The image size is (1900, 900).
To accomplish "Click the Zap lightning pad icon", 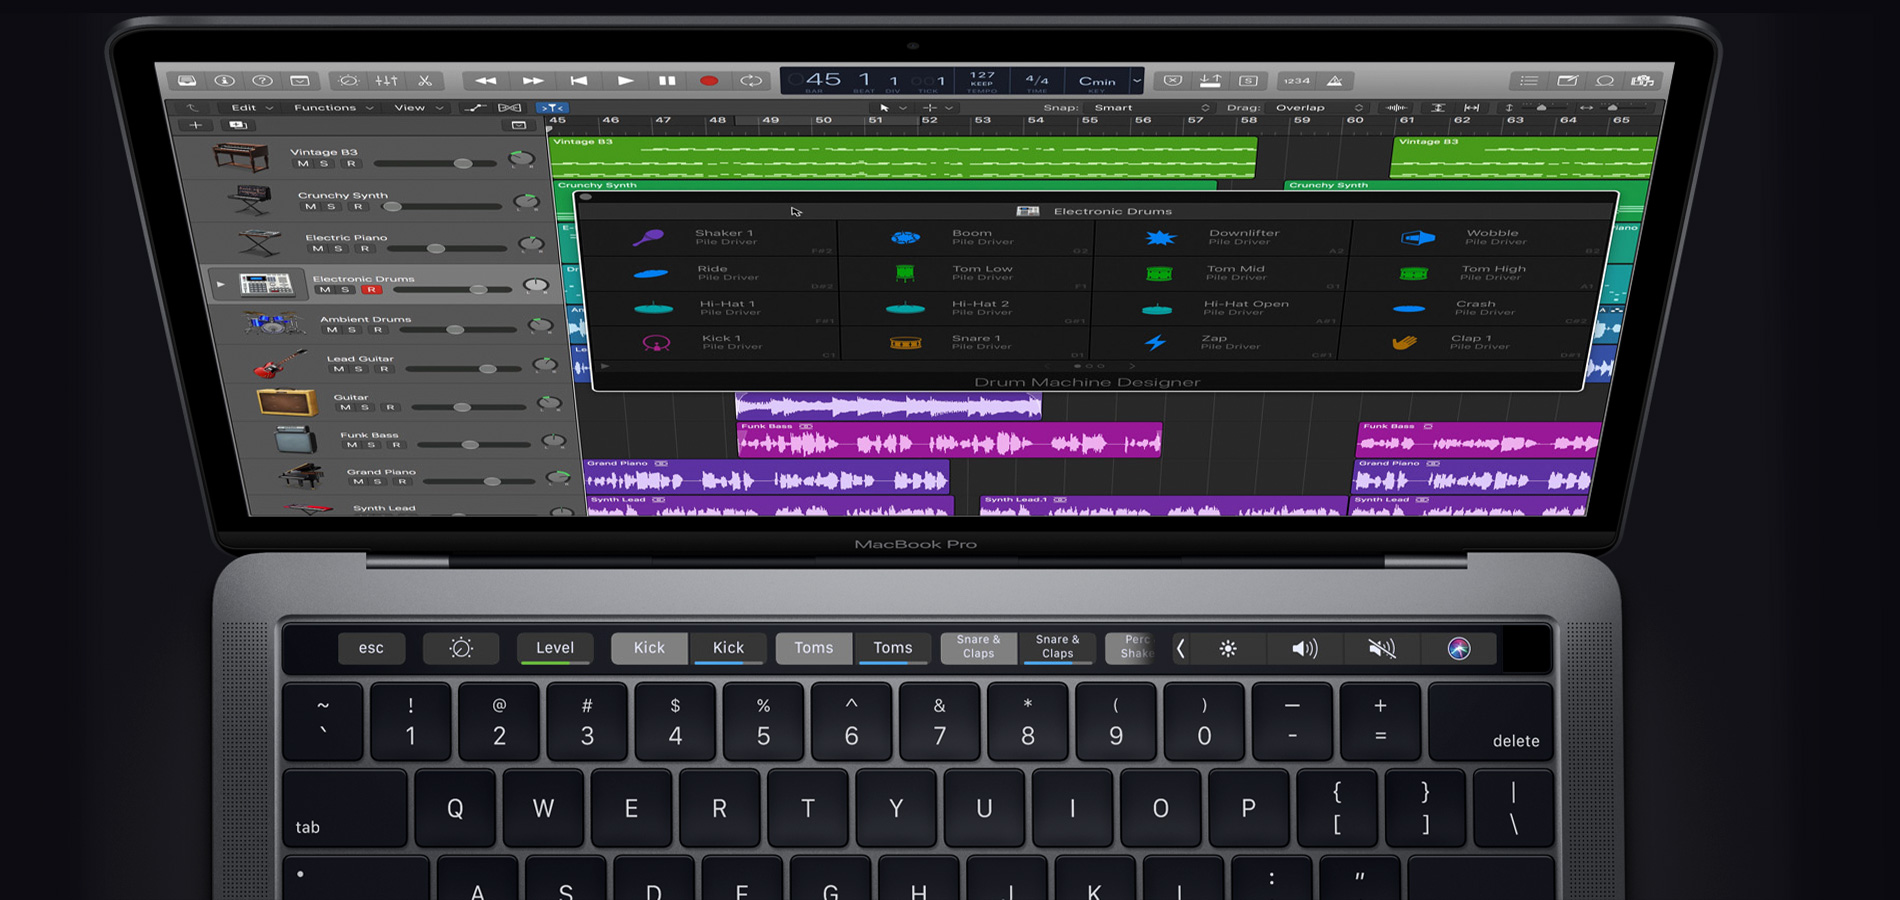I will click(1156, 343).
